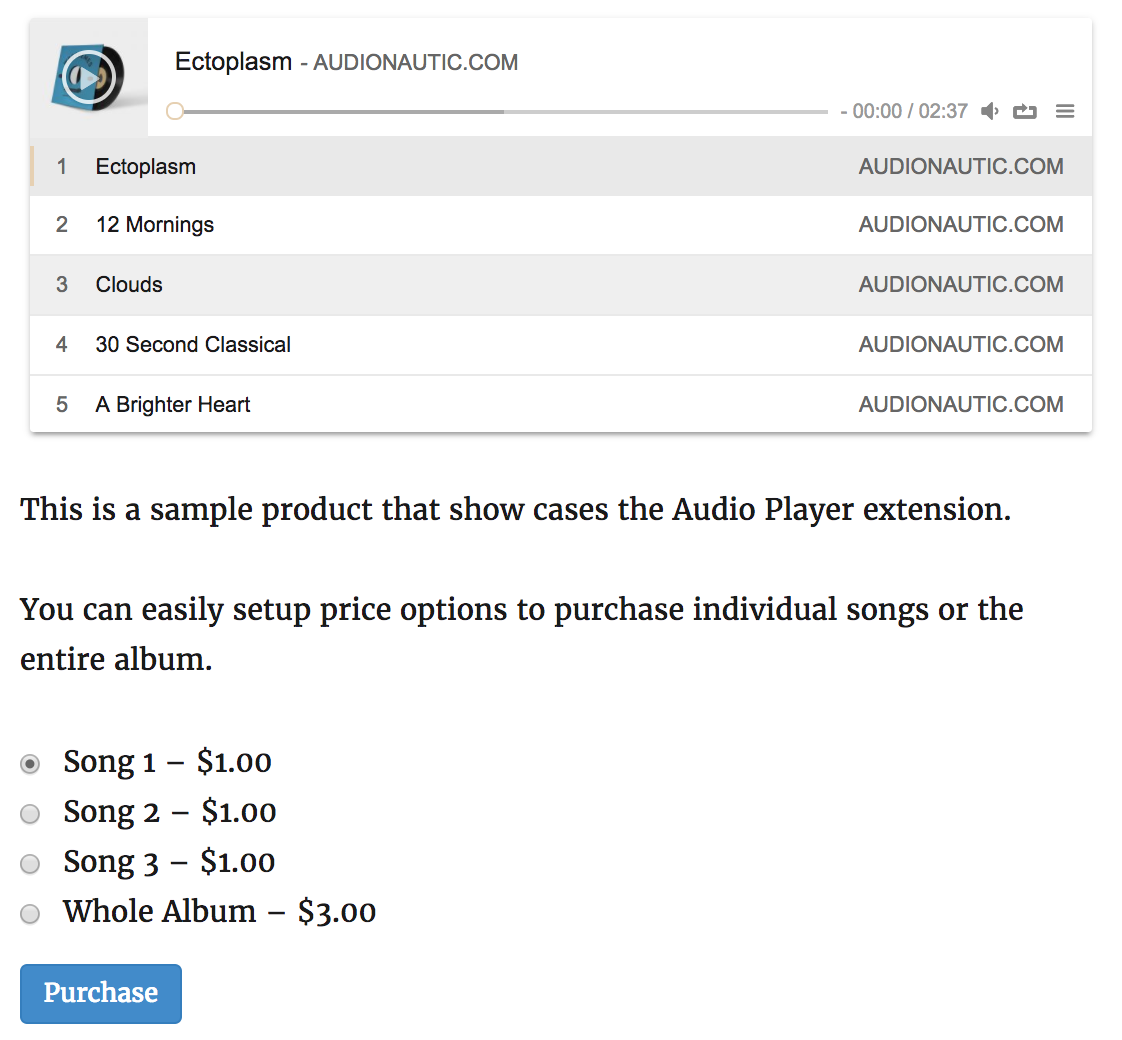Enable loop playback with the repeat icon
The width and height of the screenshot is (1122, 1040).
pos(1025,111)
